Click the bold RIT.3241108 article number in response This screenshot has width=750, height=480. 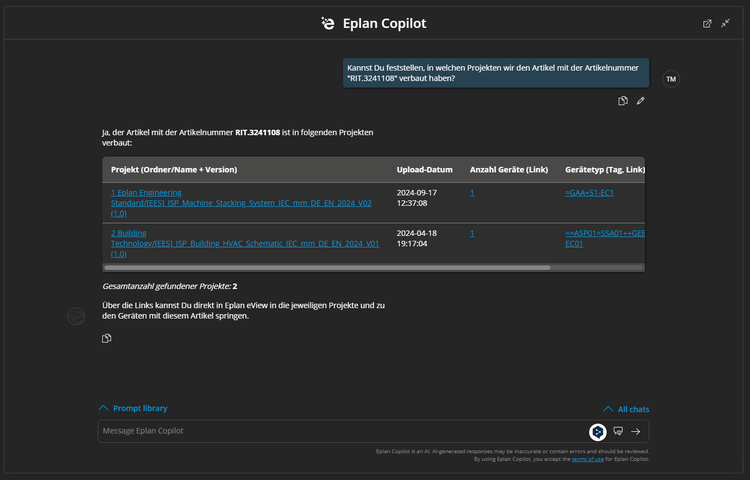[x=257, y=132]
